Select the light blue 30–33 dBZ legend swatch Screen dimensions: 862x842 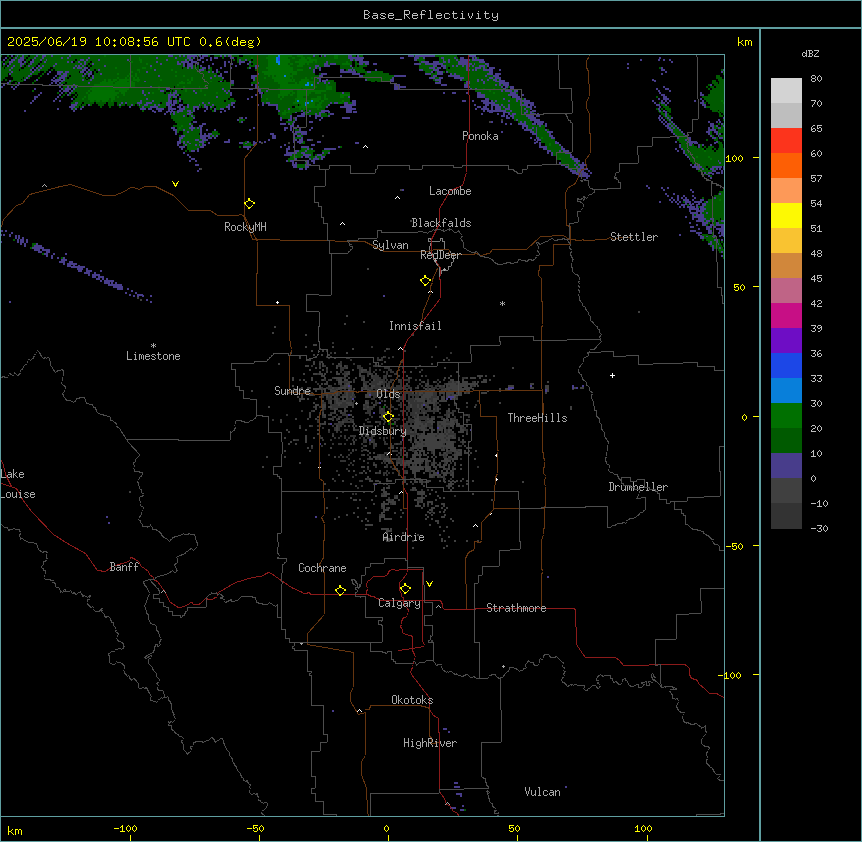coord(786,390)
